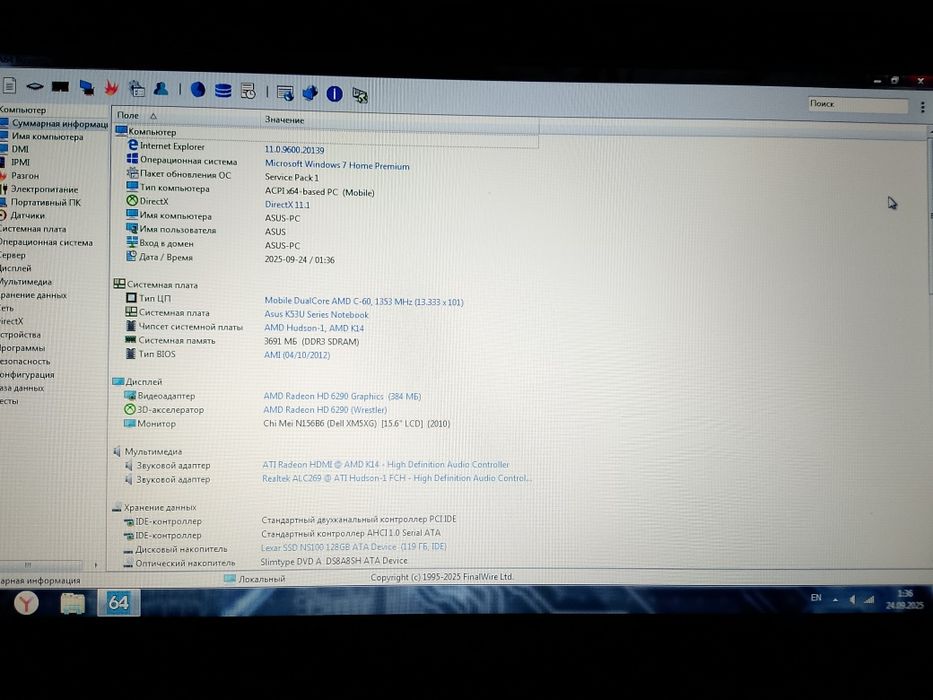Click the round blue info toolbar icon
Image resolution: width=933 pixels, height=700 pixels.
point(334,93)
